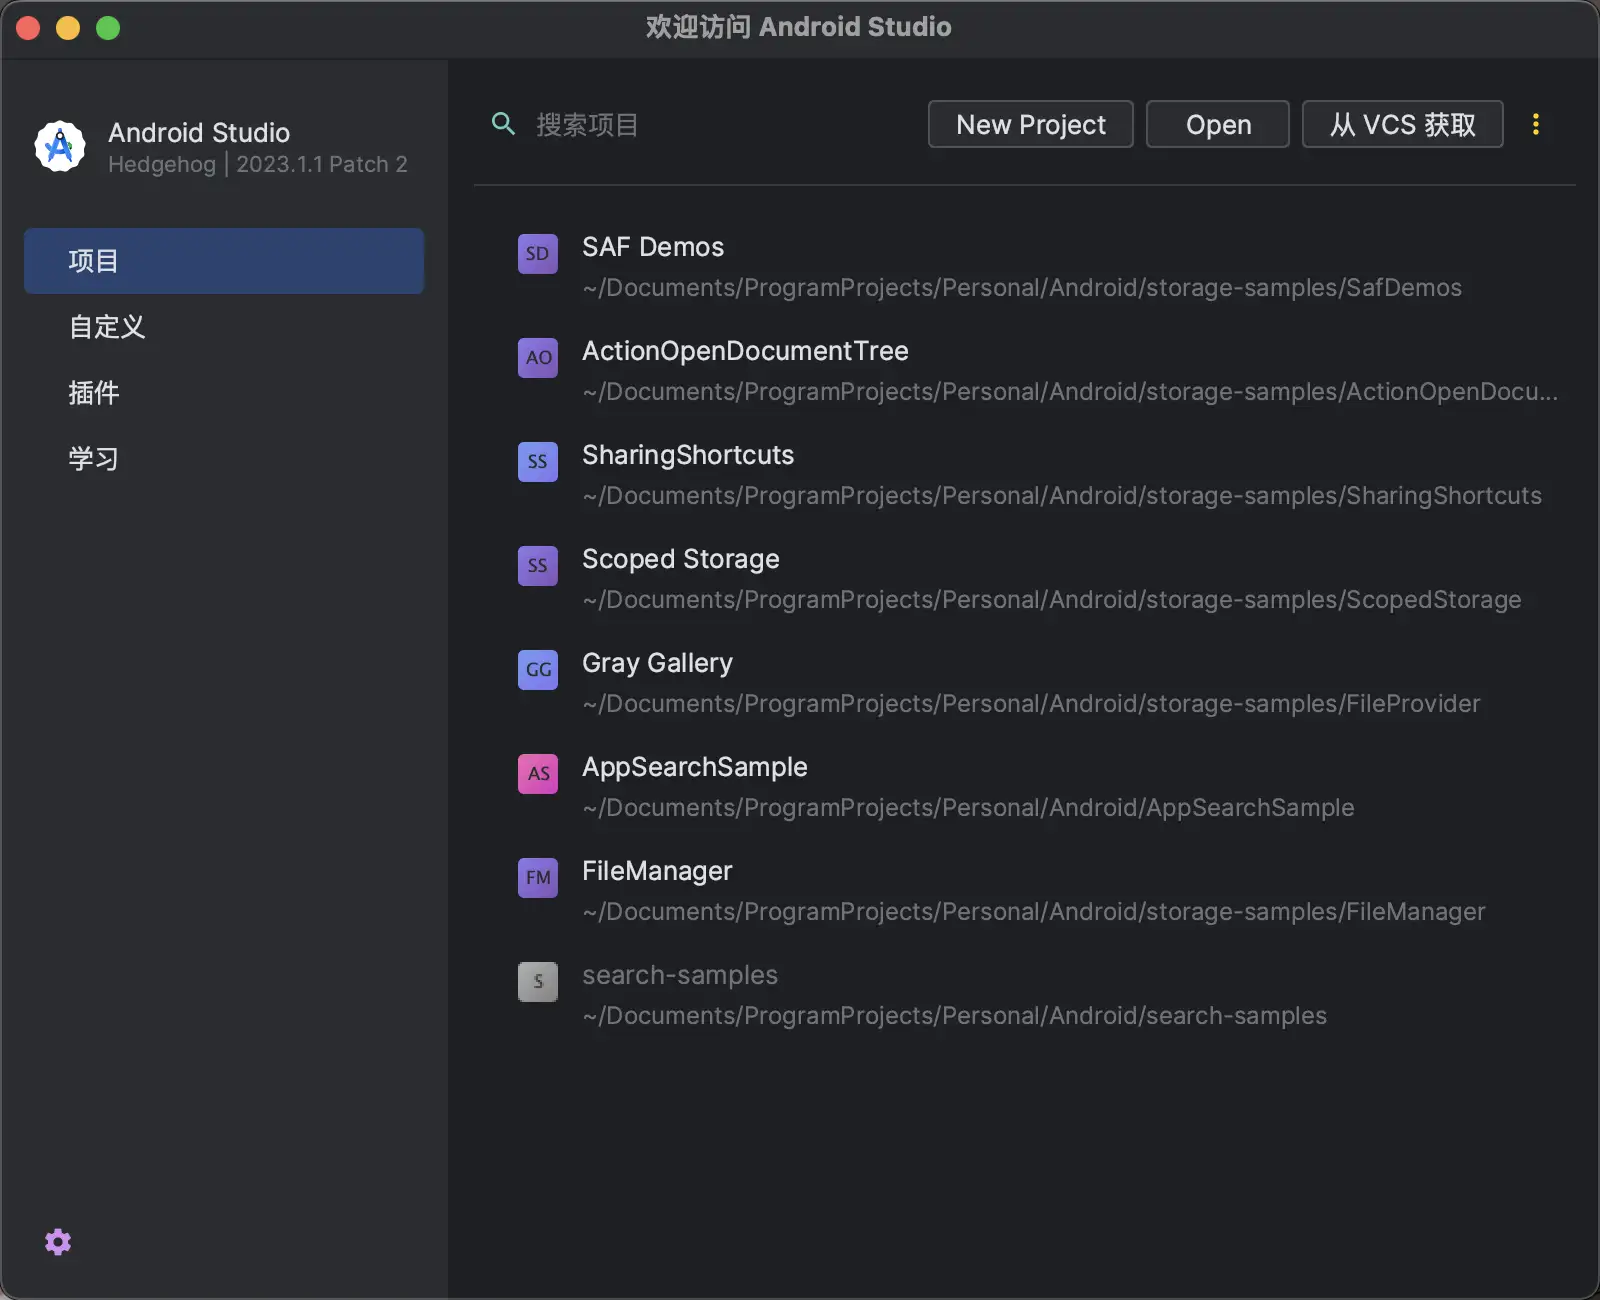This screenshot has width=1600, height=1300.
Task: Click the path ending in ScopedStorage
Action: 1052,600
